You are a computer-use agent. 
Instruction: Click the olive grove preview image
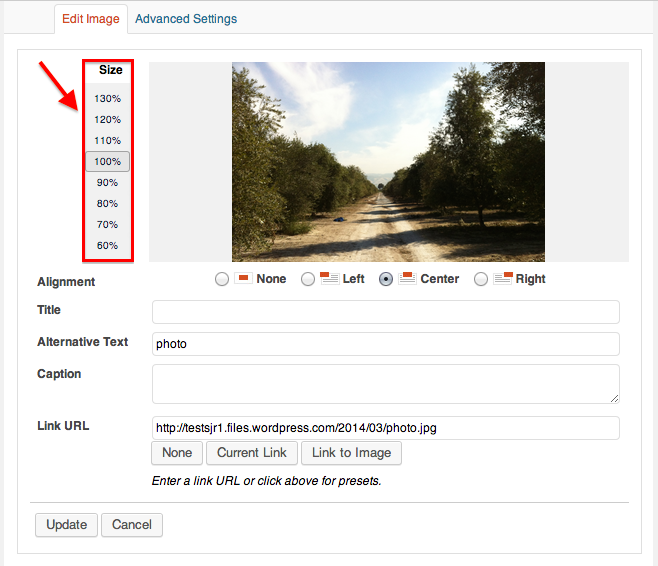coord(388,162)
